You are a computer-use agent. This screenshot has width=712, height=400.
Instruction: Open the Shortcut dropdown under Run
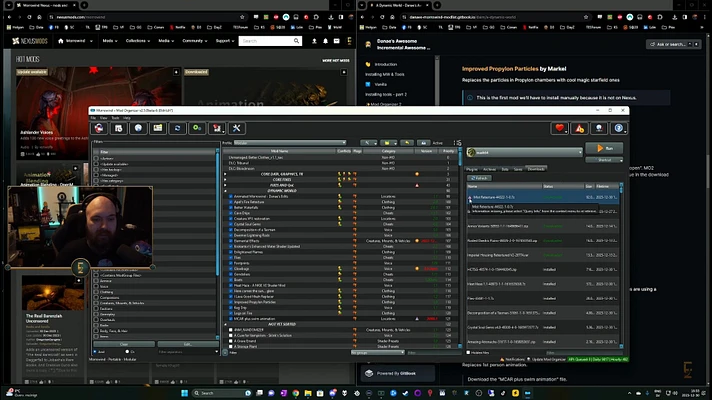(x=604, y=160)
